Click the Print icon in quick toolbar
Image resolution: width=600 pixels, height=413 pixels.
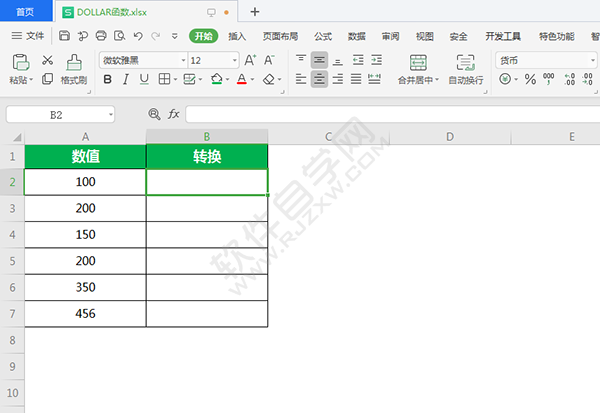click(101, 36)
